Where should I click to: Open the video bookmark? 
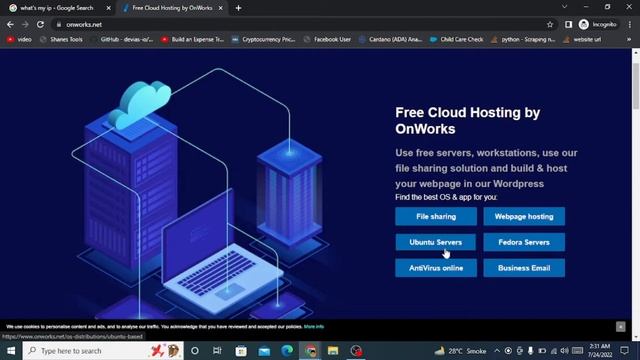tap(19, 40)
